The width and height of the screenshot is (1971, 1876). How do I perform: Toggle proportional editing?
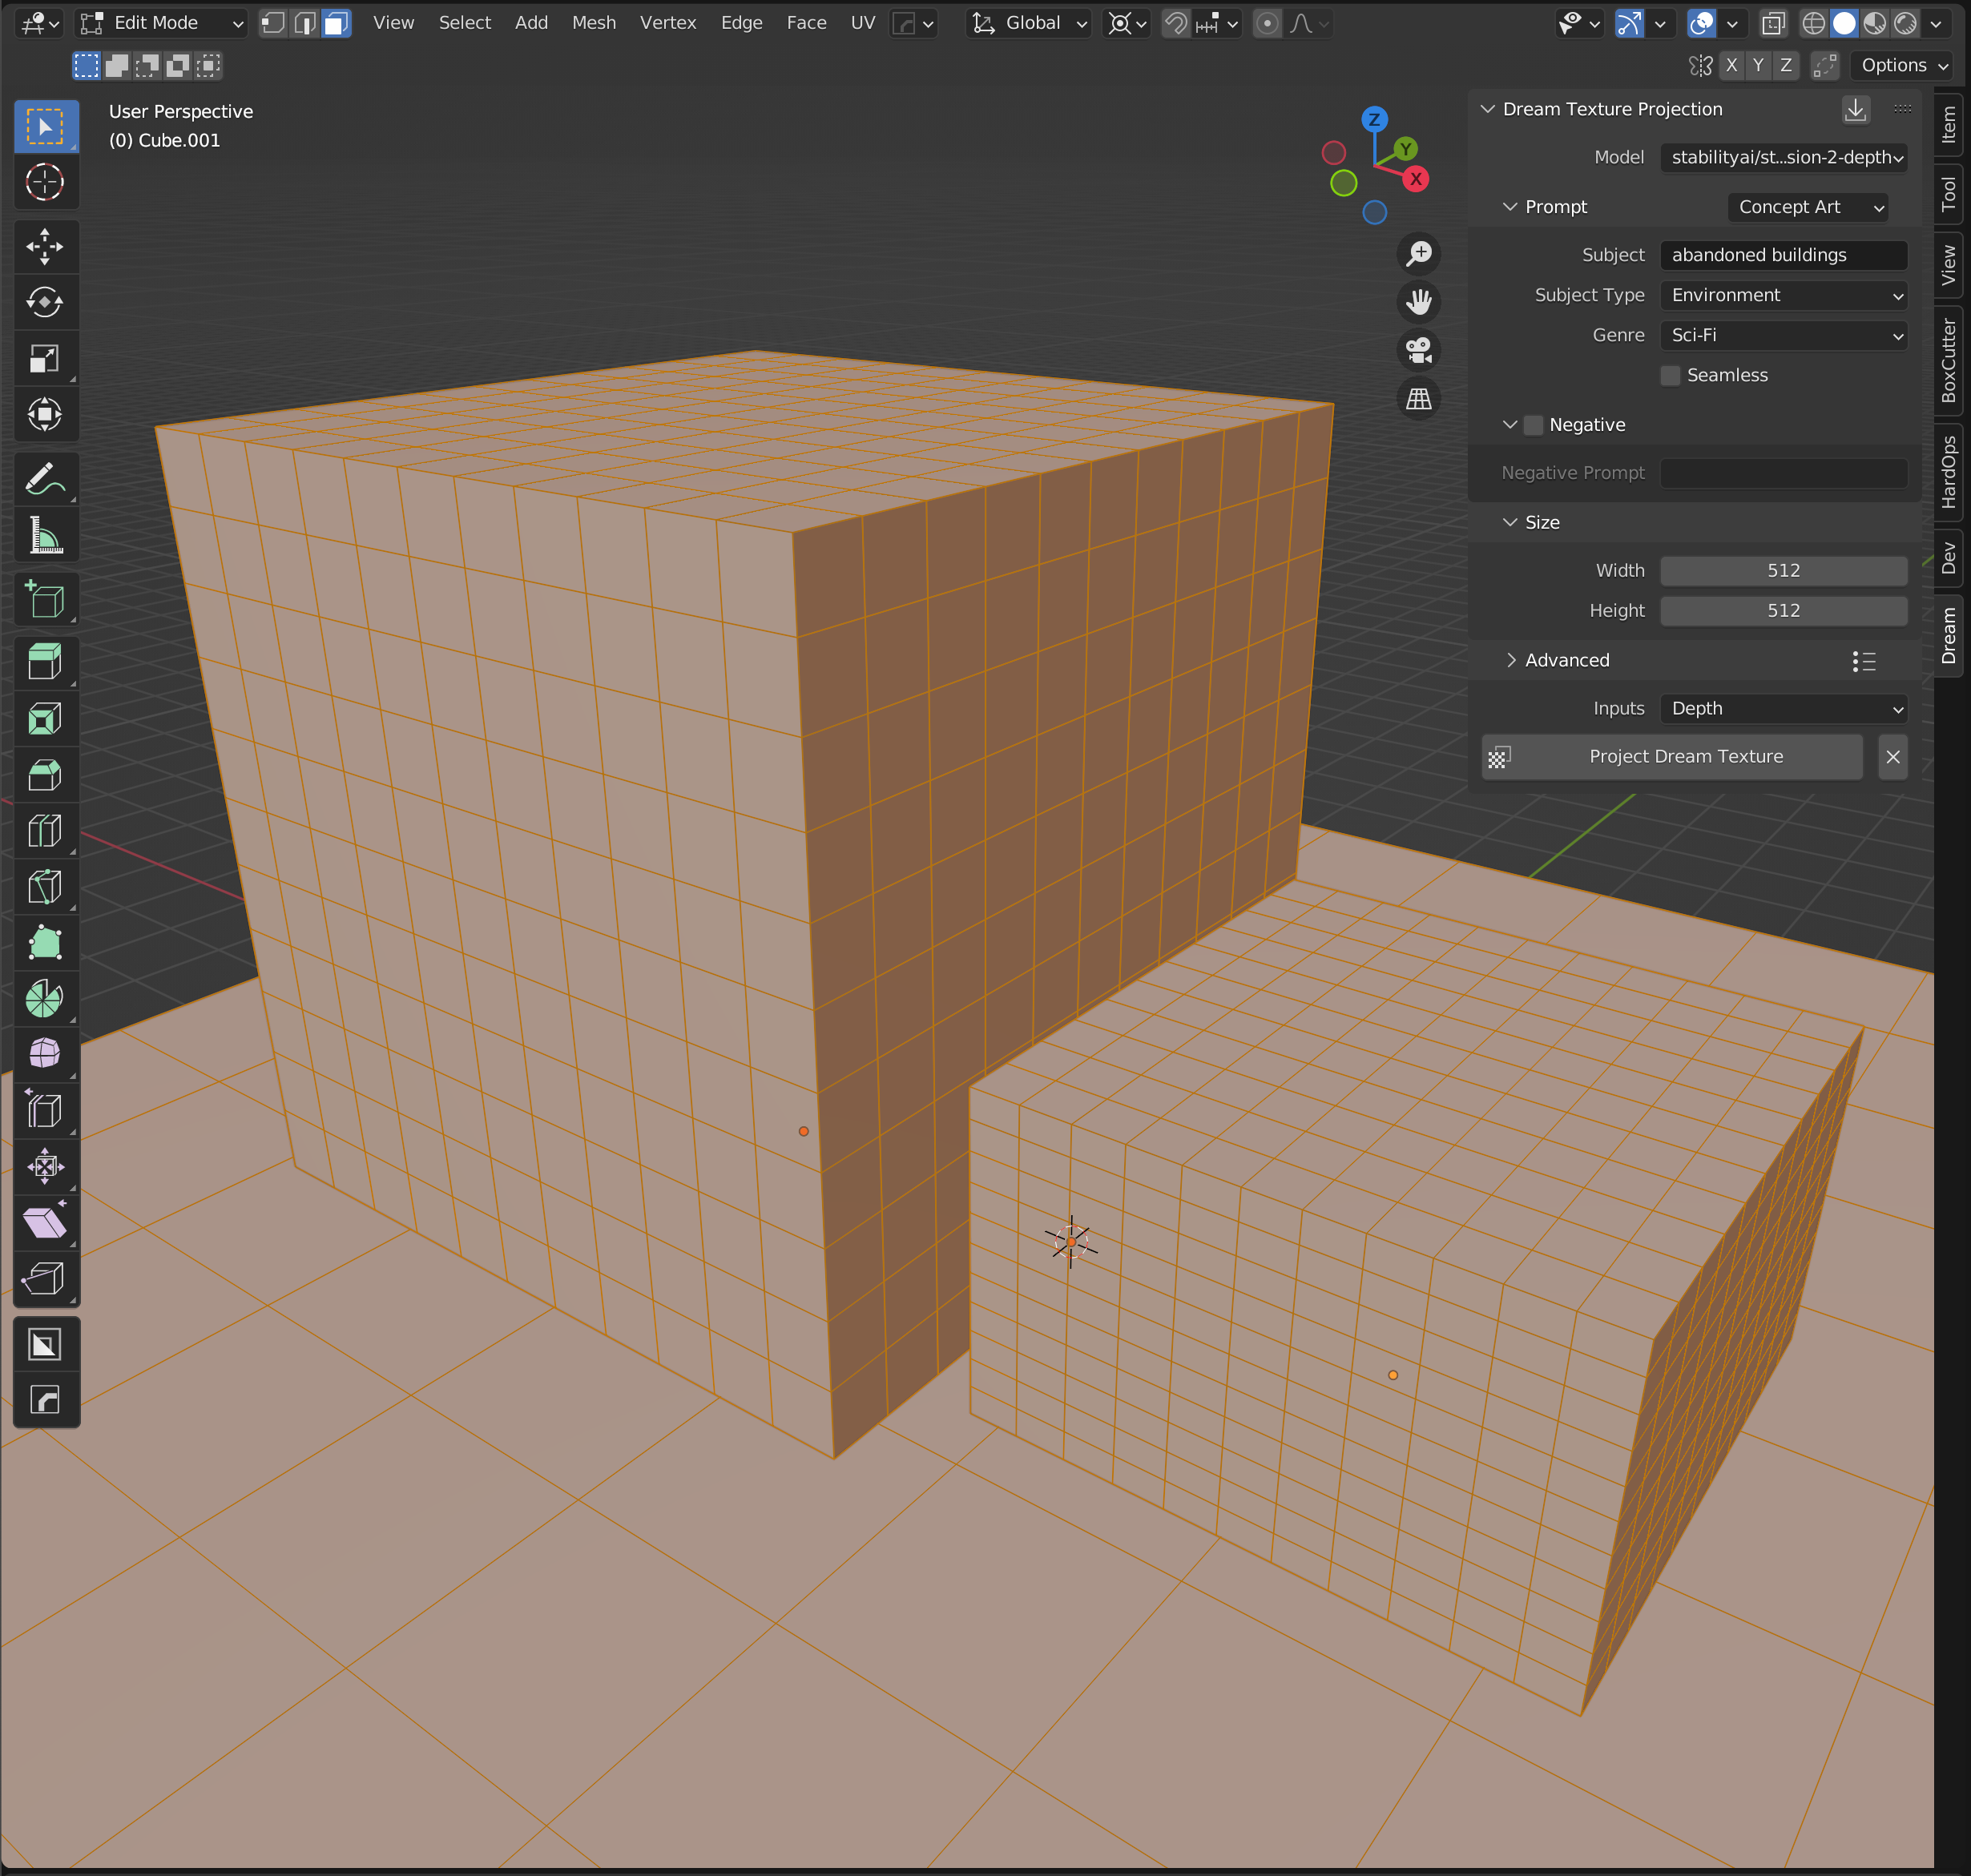click(x=1267, y=23)
